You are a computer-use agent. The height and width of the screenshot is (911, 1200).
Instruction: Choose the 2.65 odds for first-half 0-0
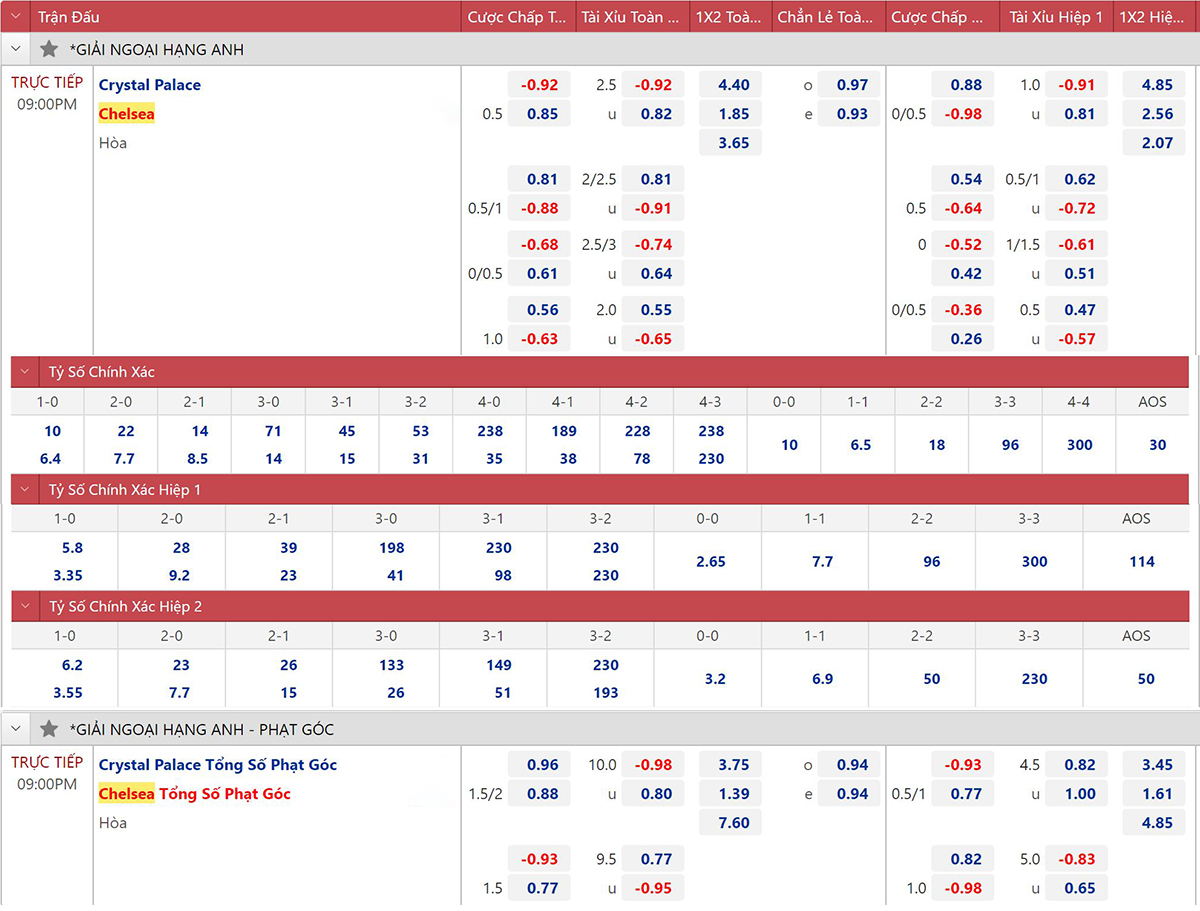click(710, 562)
